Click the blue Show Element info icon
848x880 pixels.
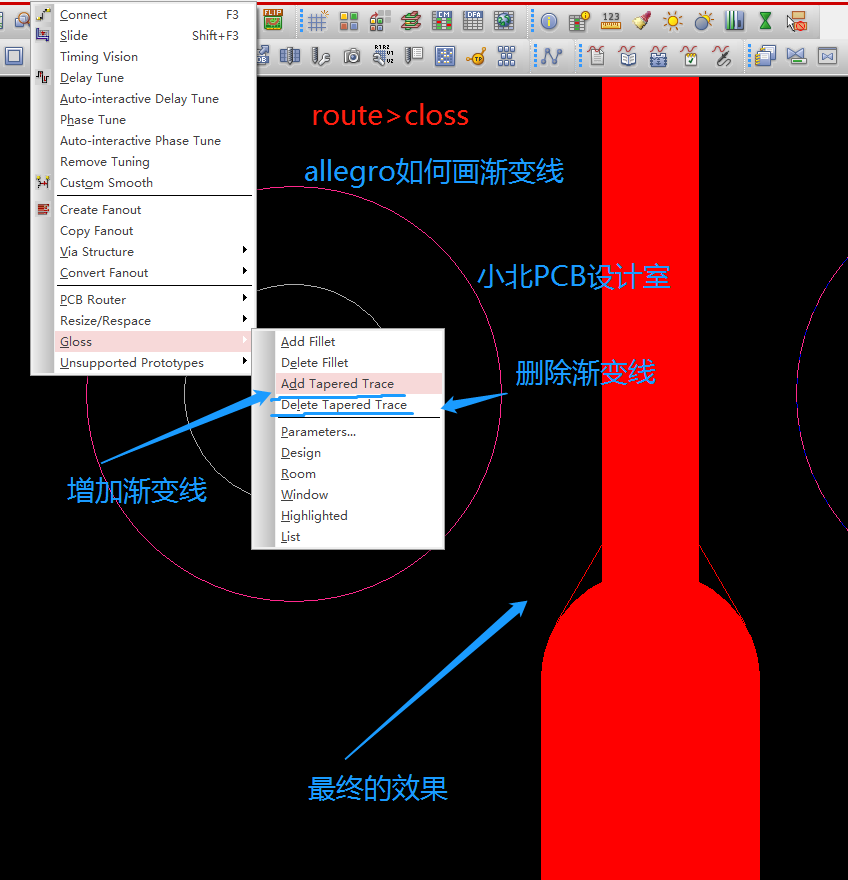[549, 21]
